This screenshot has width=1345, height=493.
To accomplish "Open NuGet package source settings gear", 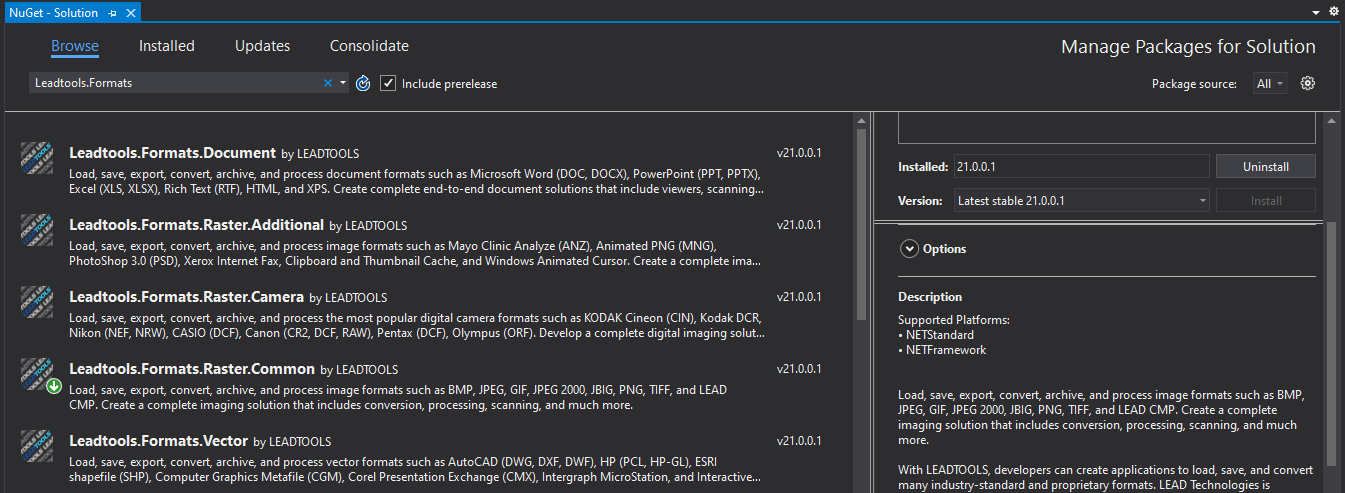I will coord(1307,83).
